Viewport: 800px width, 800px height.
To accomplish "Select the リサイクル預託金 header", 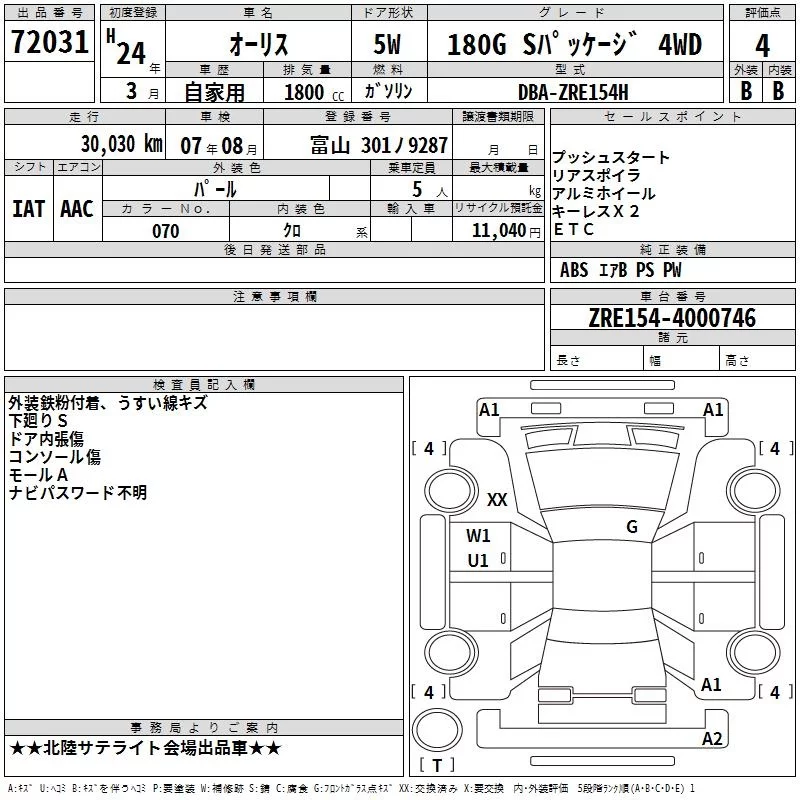I will coord(498,208).
